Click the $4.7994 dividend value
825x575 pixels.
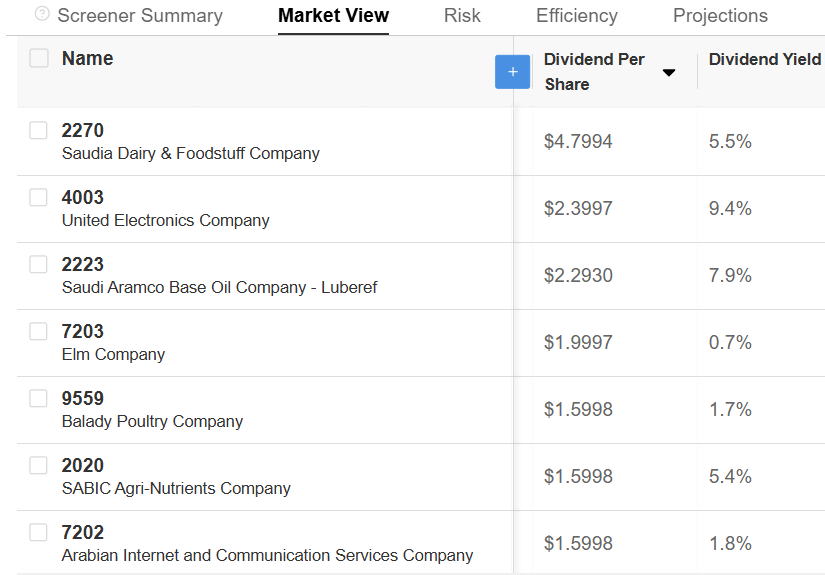[578, 142]
